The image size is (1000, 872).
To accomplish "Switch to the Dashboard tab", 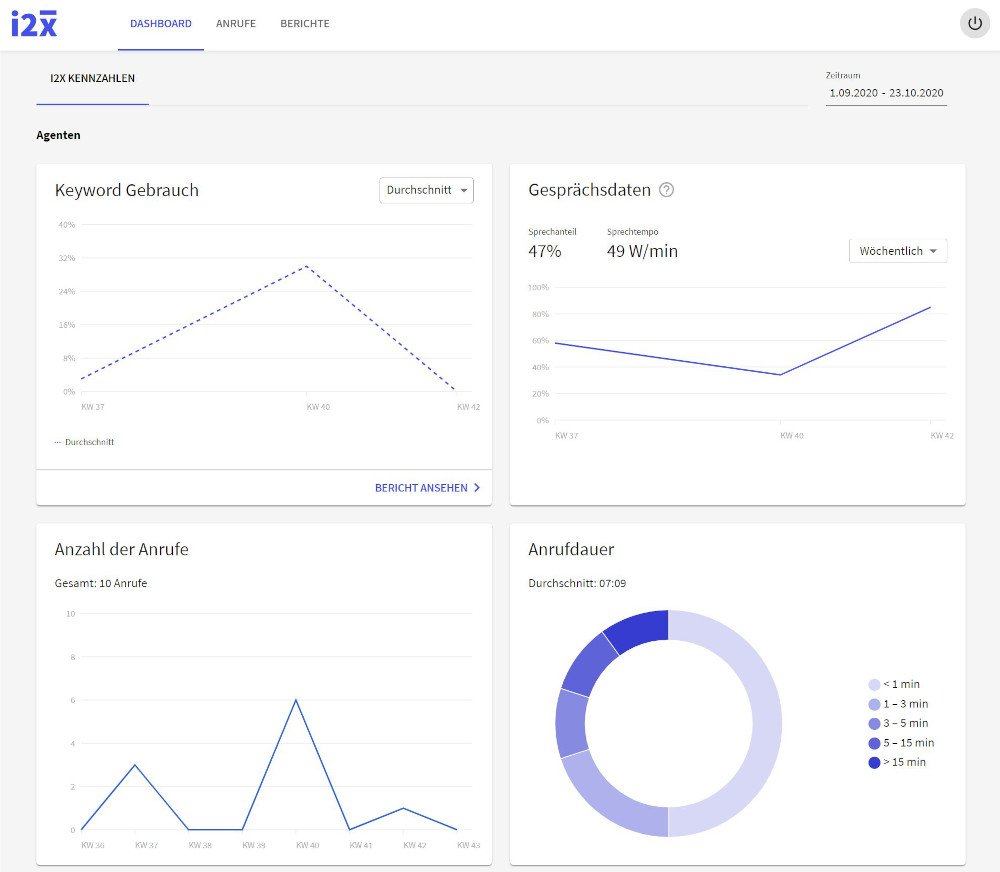I will point(161,24).
